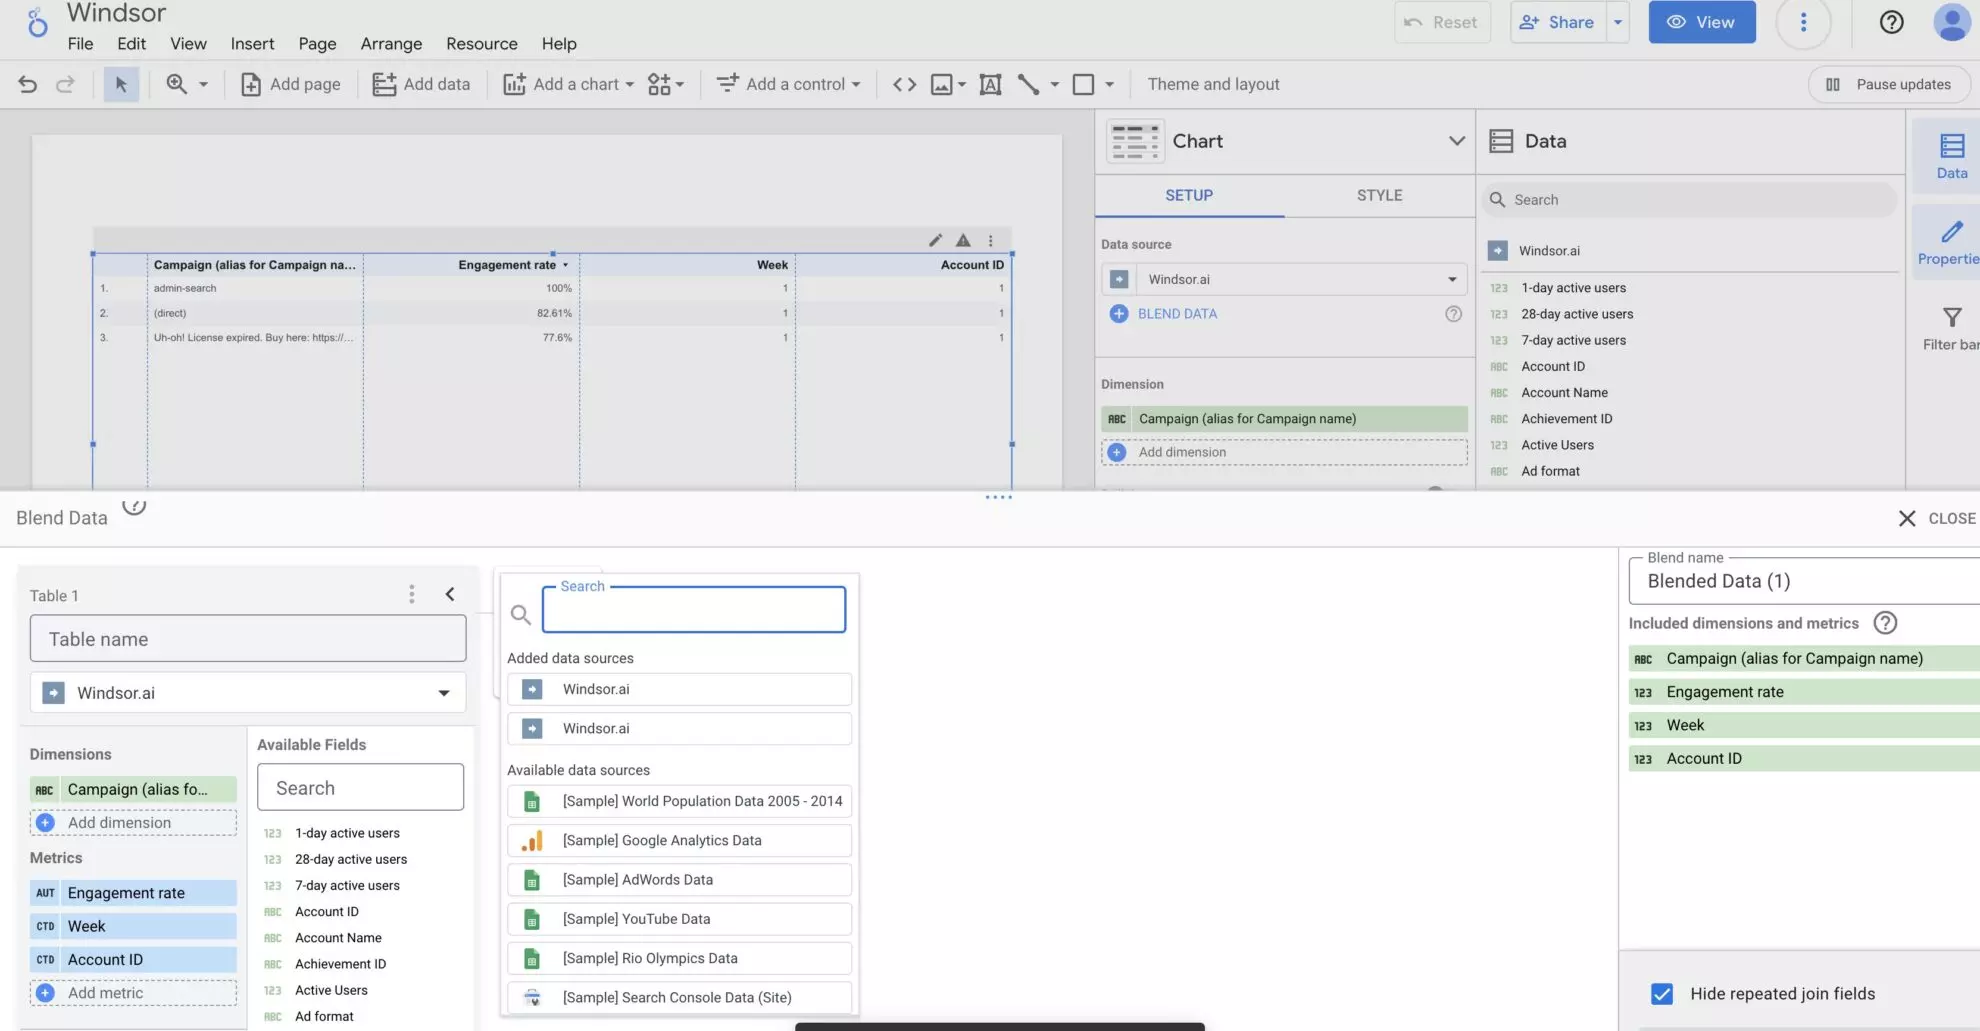Open the Add a control dropdown

click(789, 84)
